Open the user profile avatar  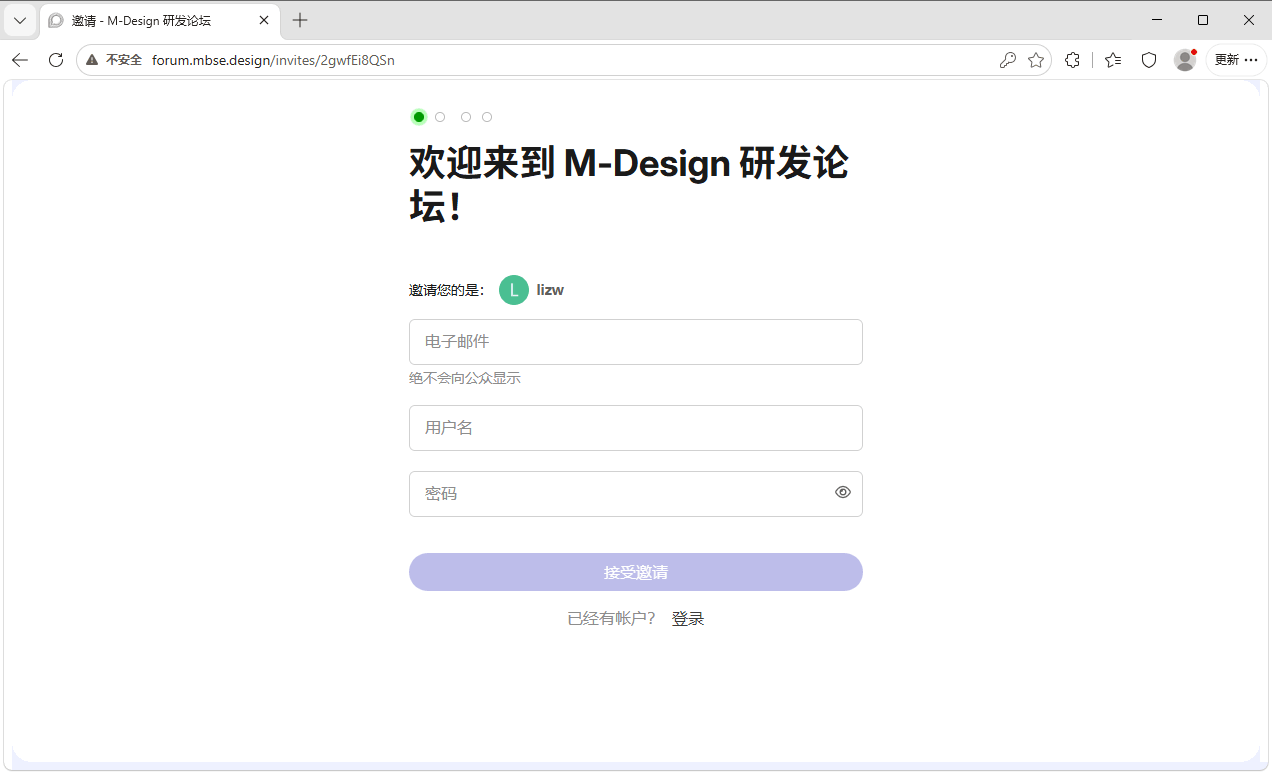coord(1185,60)
